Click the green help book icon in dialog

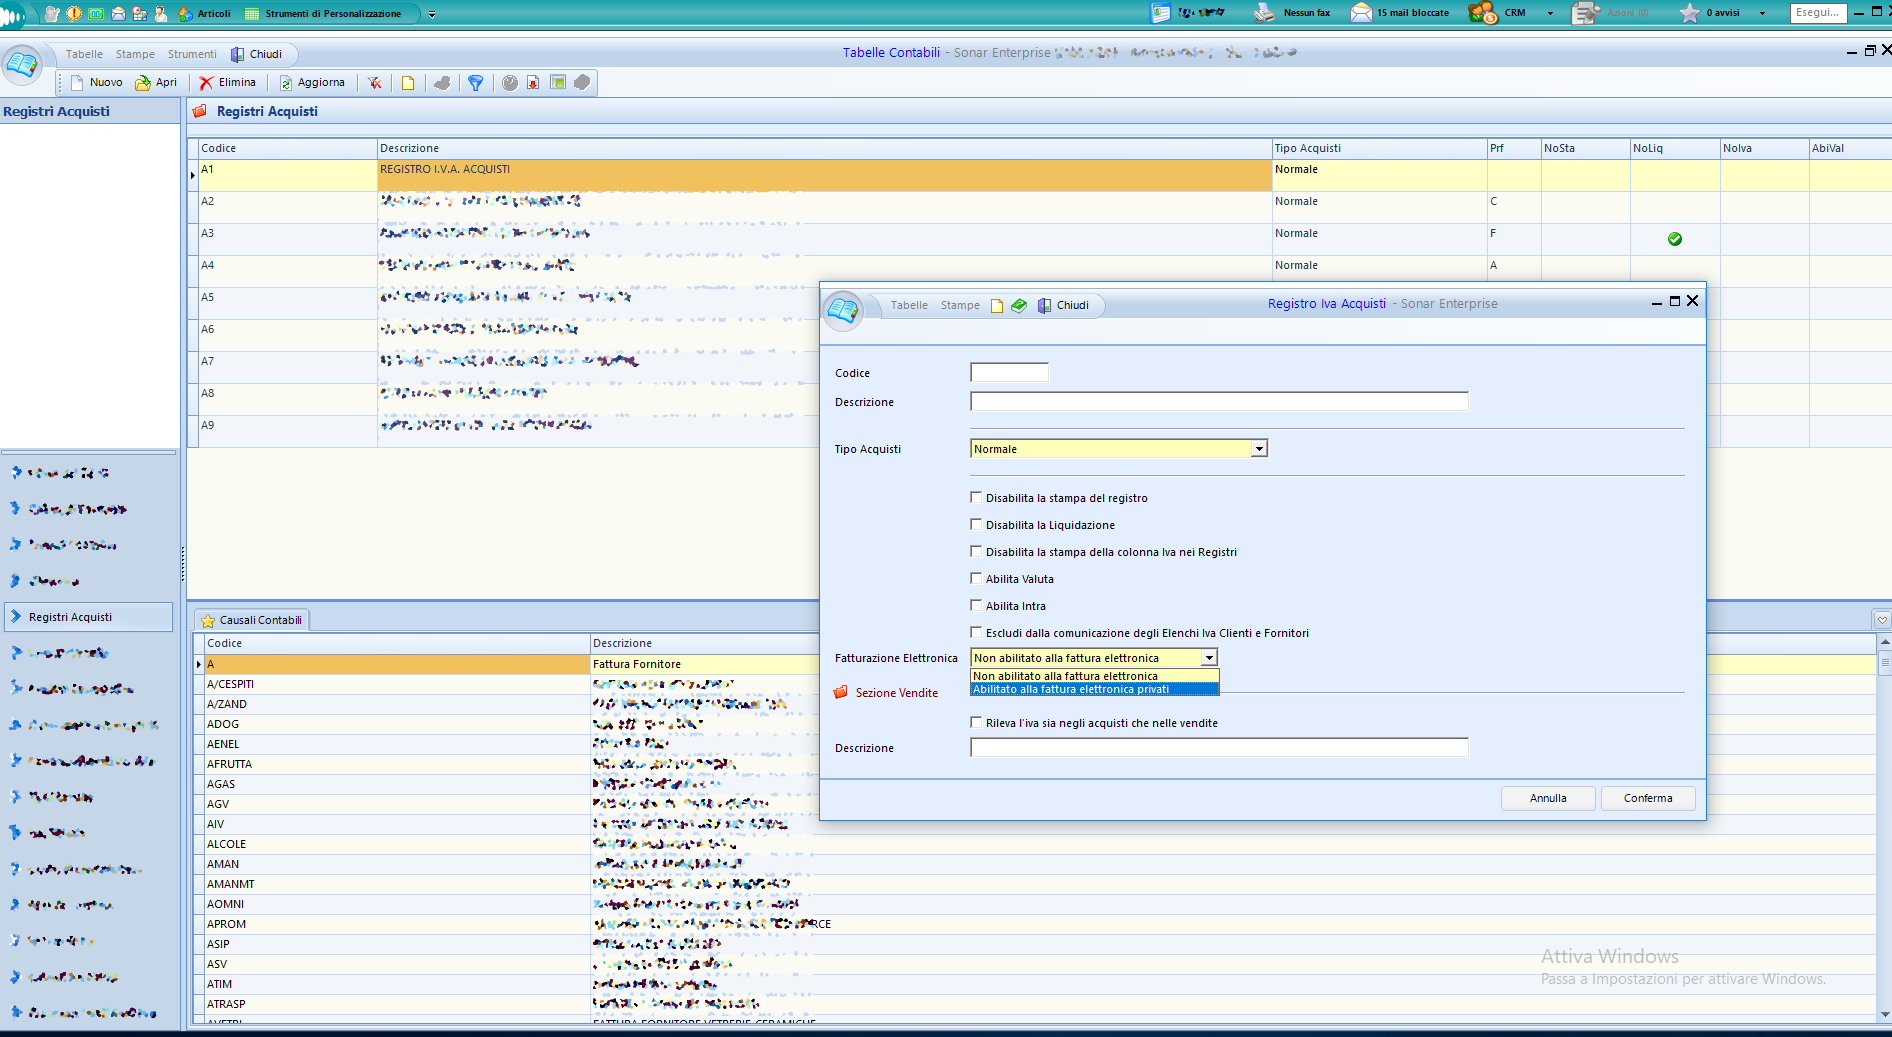coord(1019,306)
